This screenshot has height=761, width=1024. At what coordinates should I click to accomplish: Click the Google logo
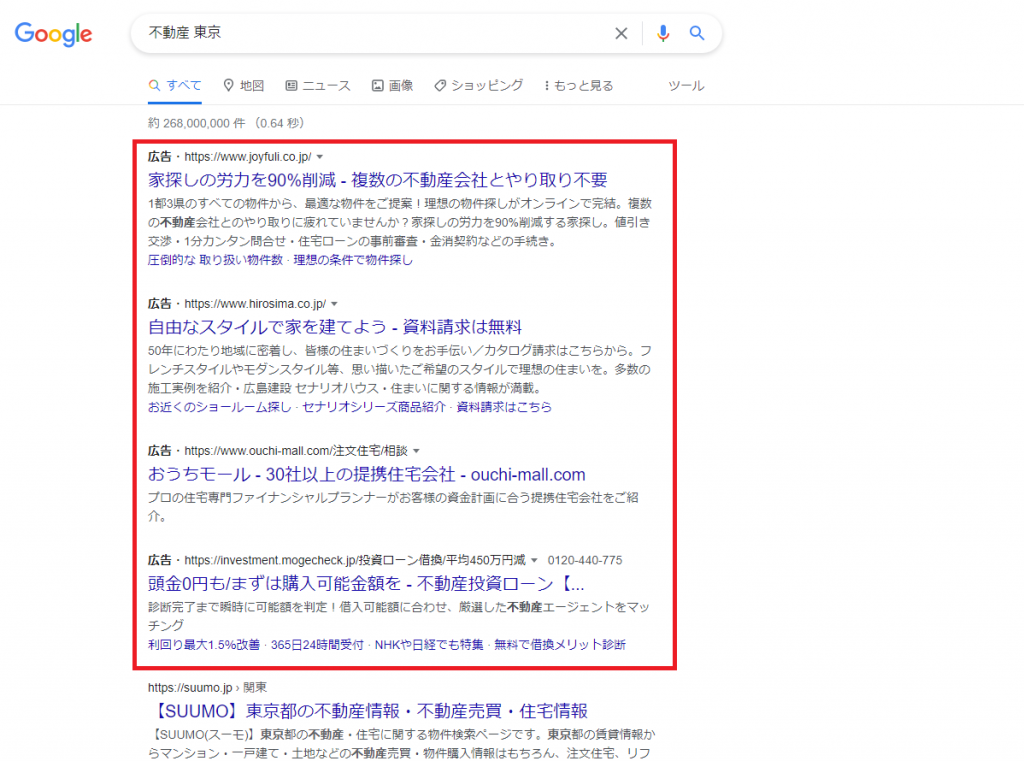[54, 34]
